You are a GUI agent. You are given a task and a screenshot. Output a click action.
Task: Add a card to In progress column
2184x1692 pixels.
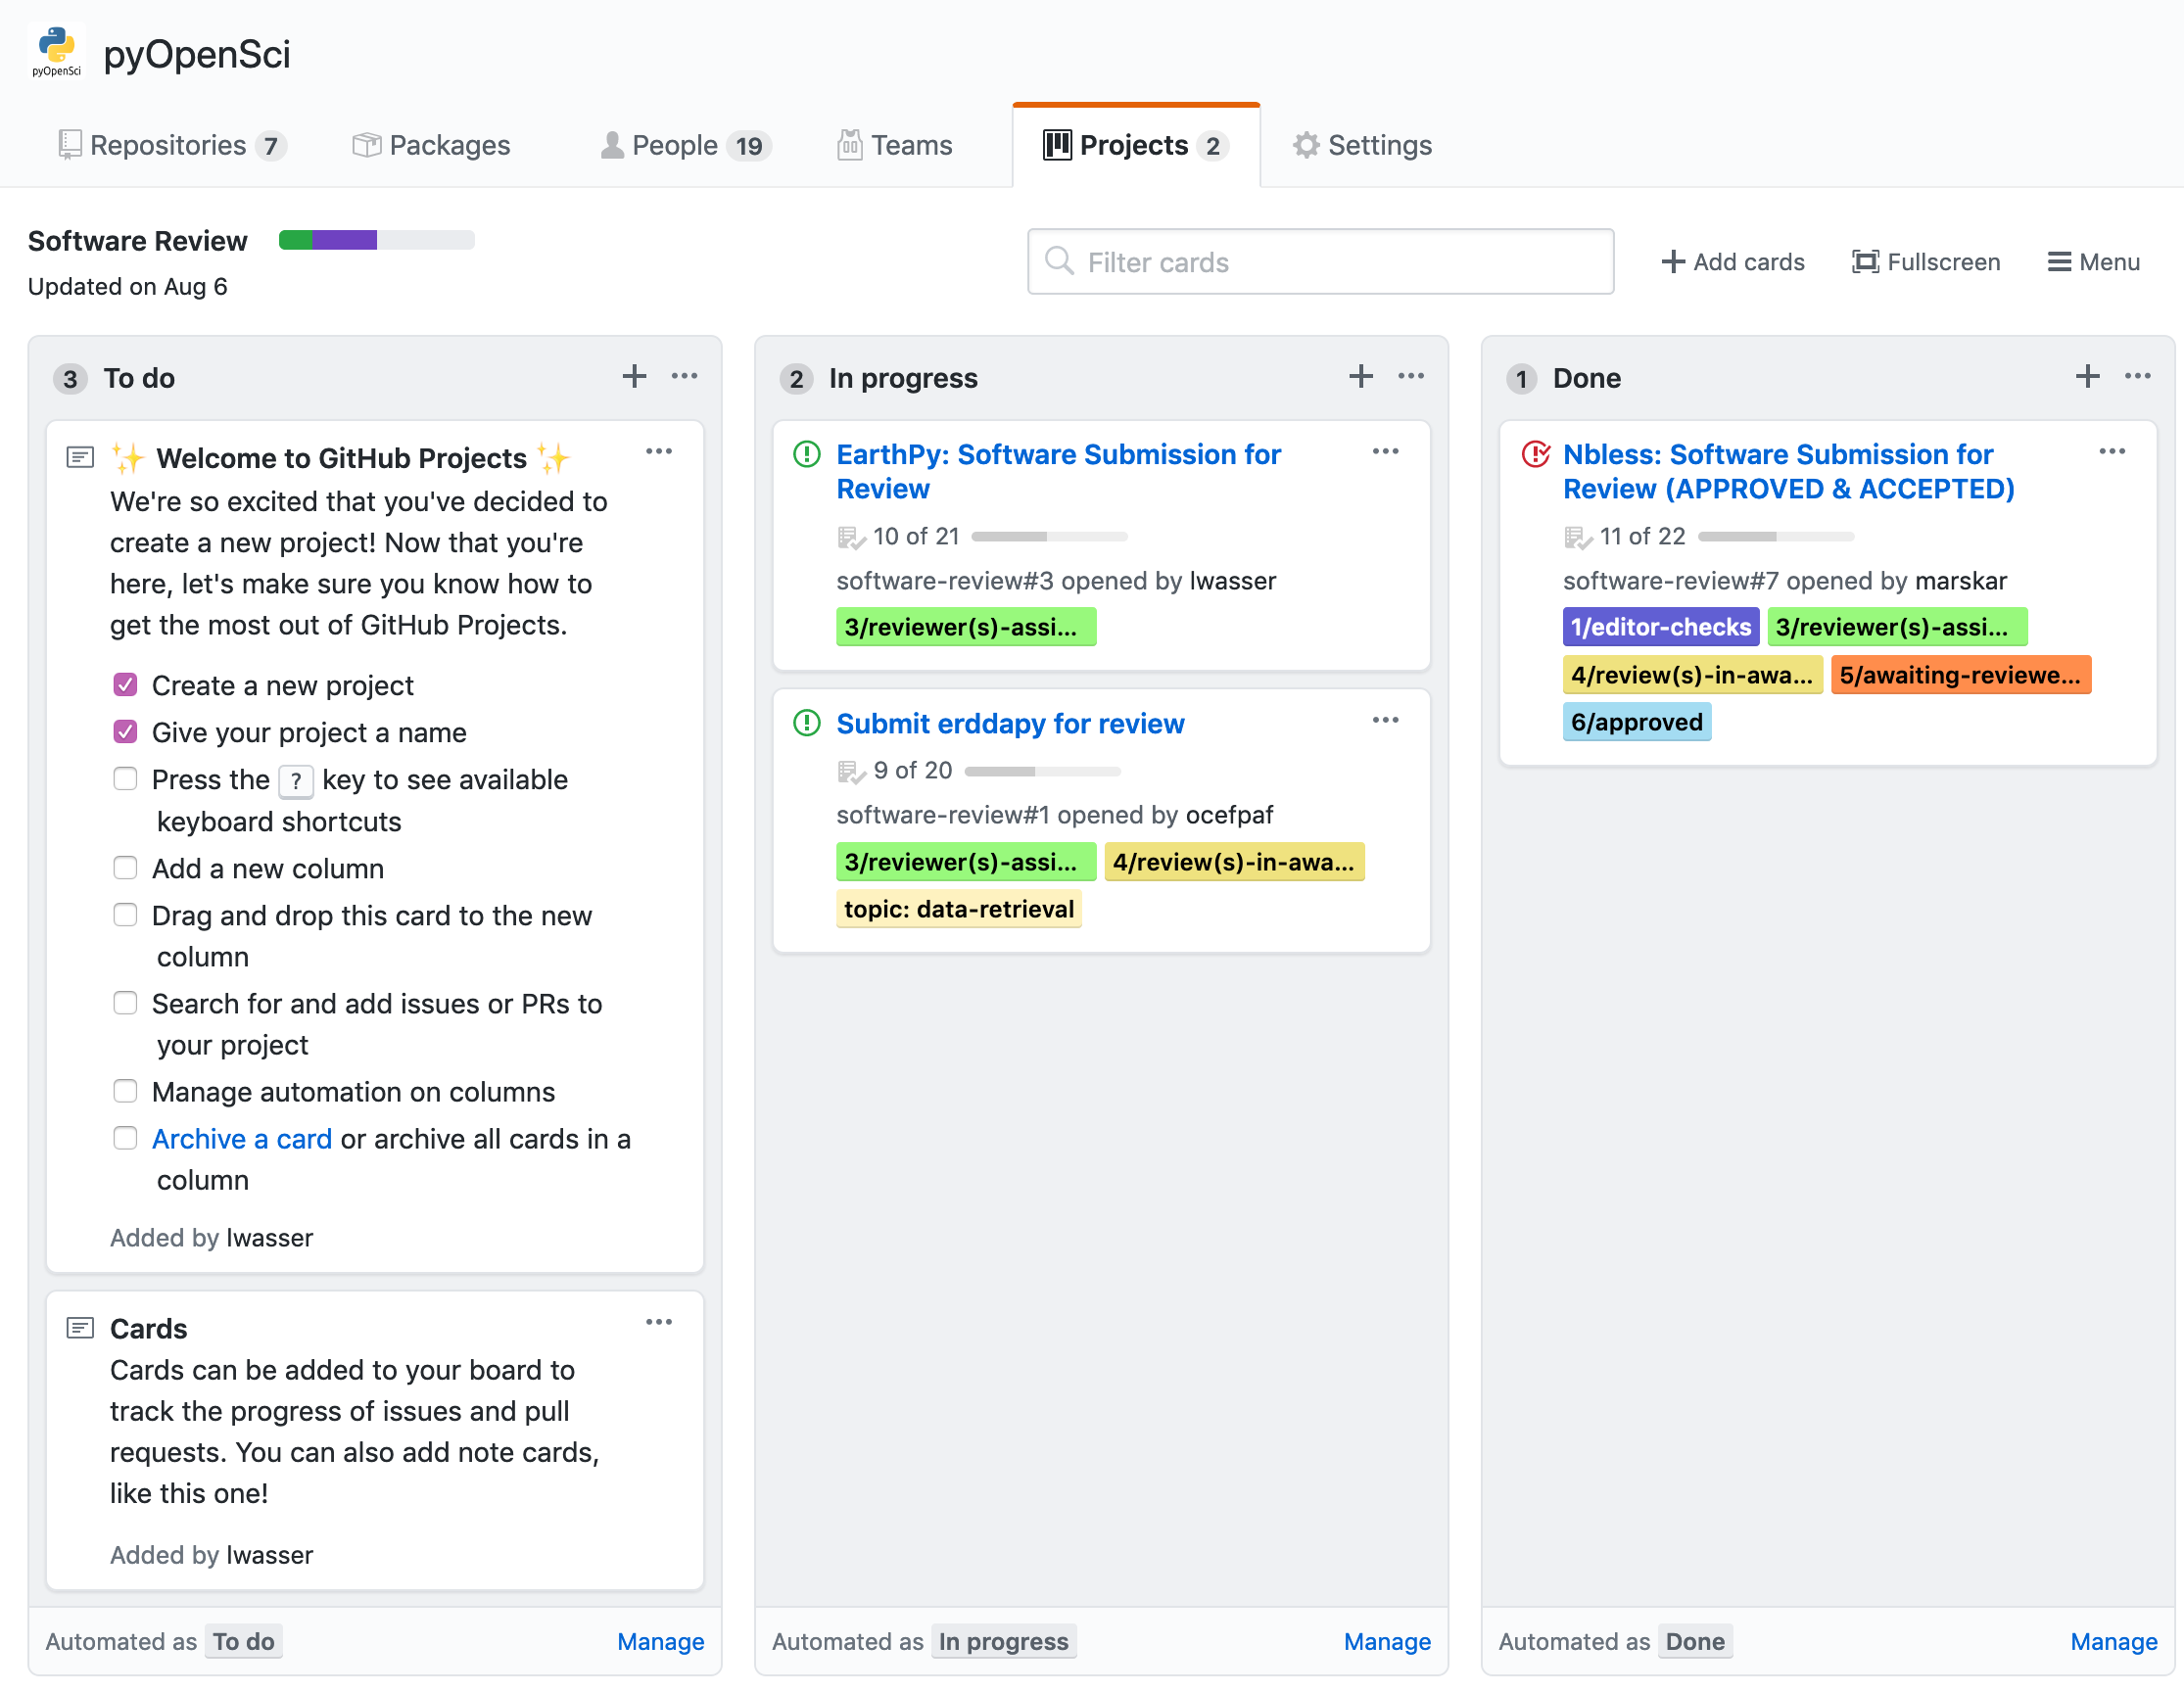[x=1360, y=377]
